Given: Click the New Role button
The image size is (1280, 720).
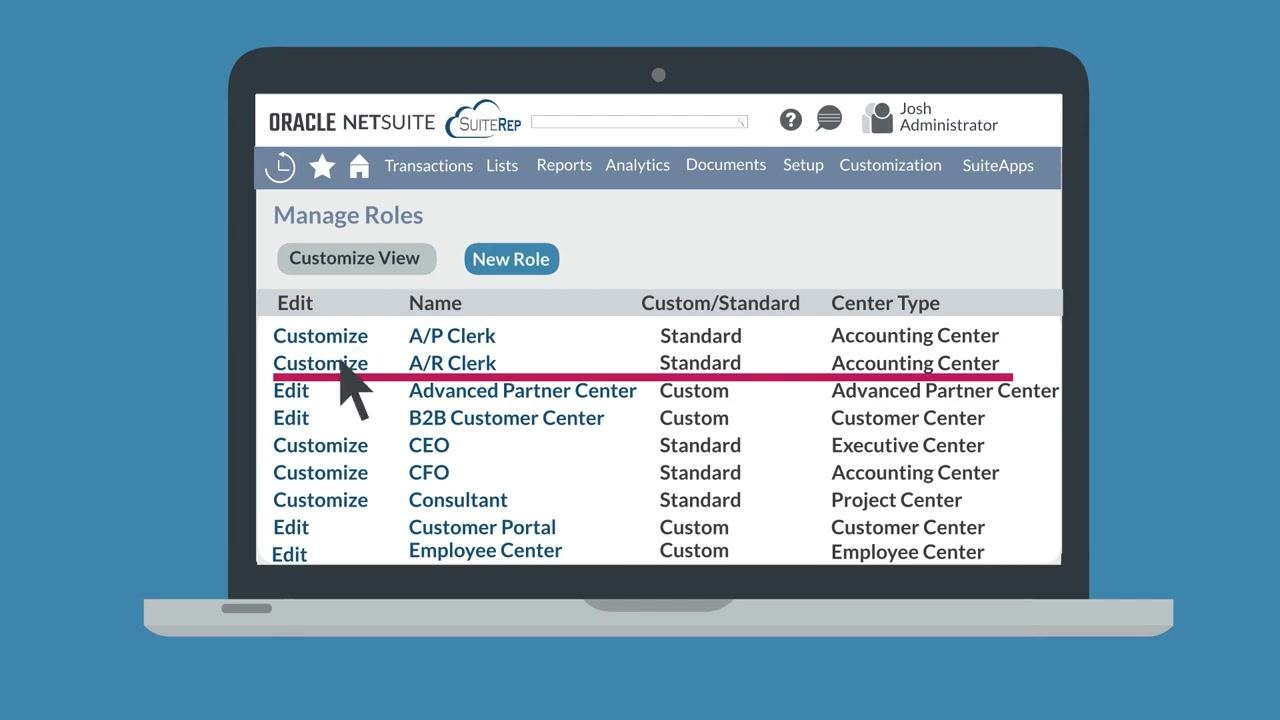Looking at the screenshot, I should pyautogui.click(x=511, y=259).
